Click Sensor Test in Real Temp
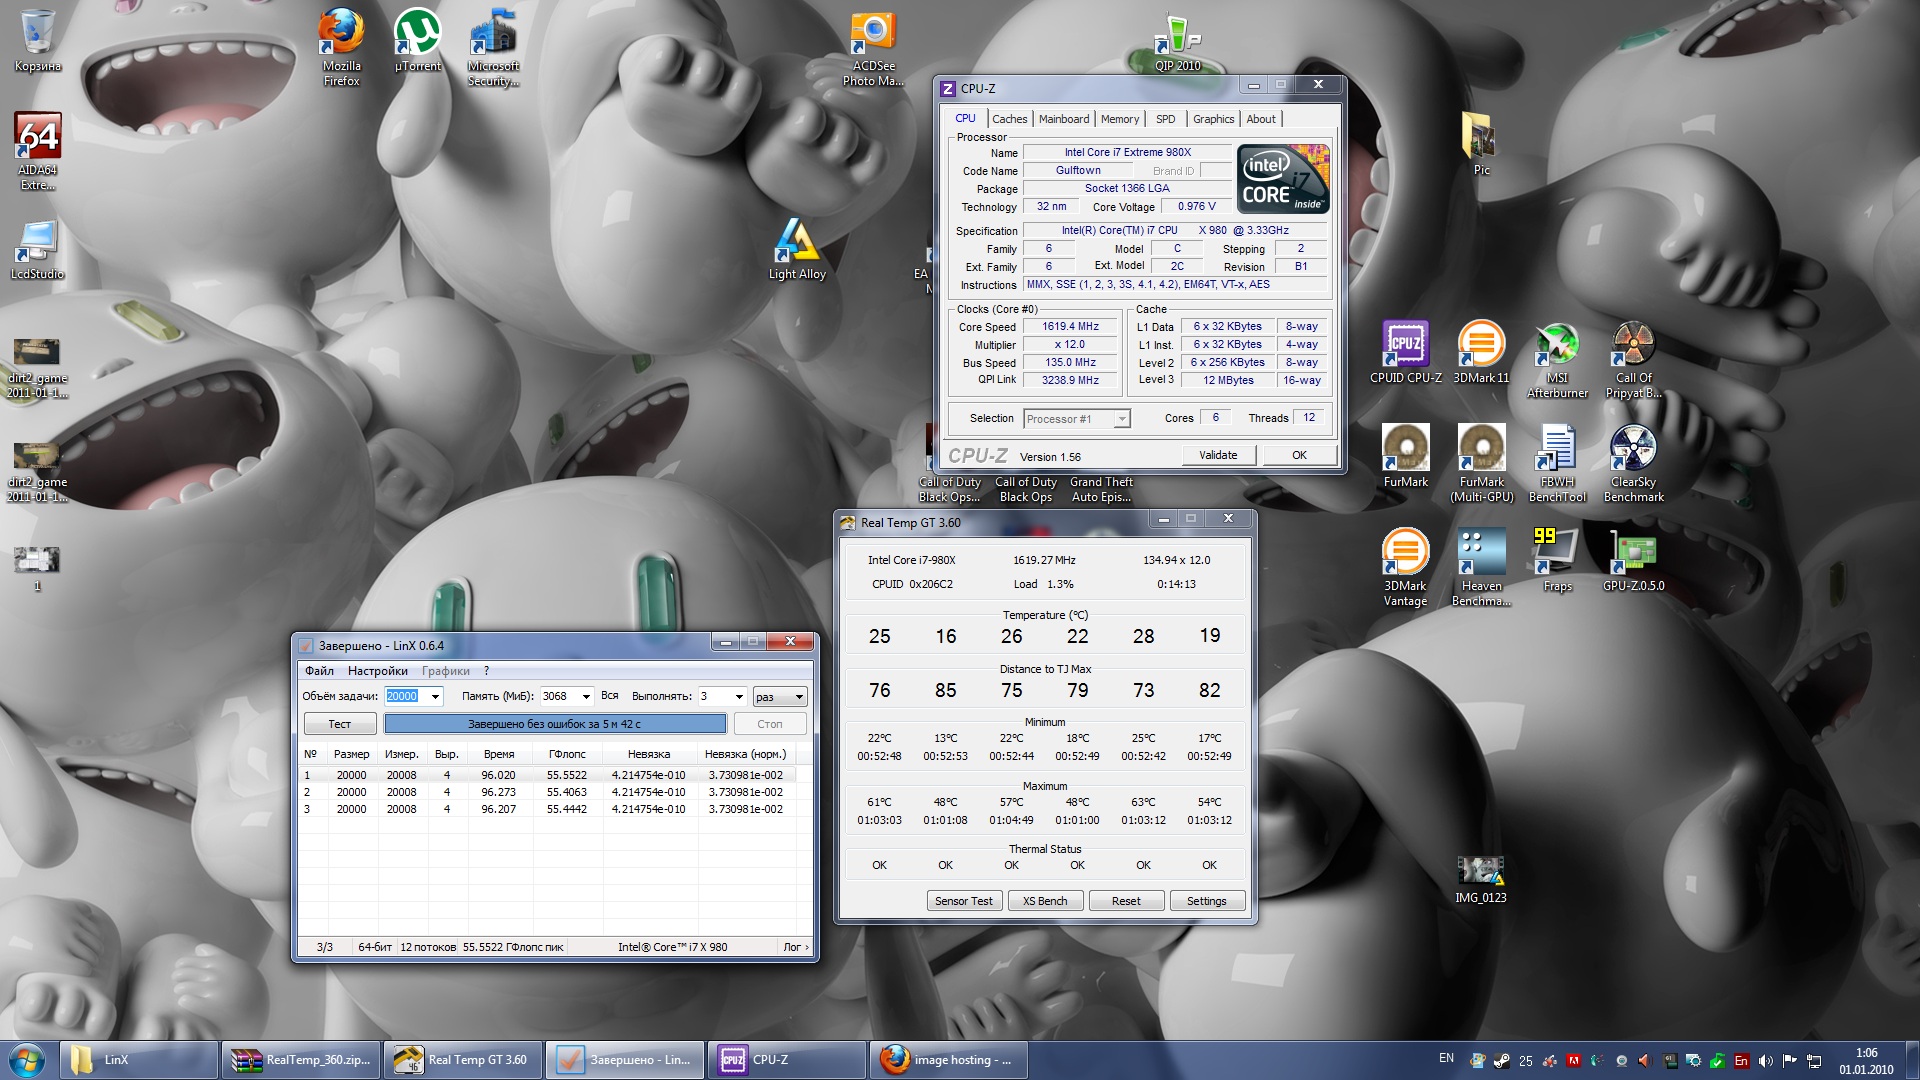 click(x=963, y=901)
